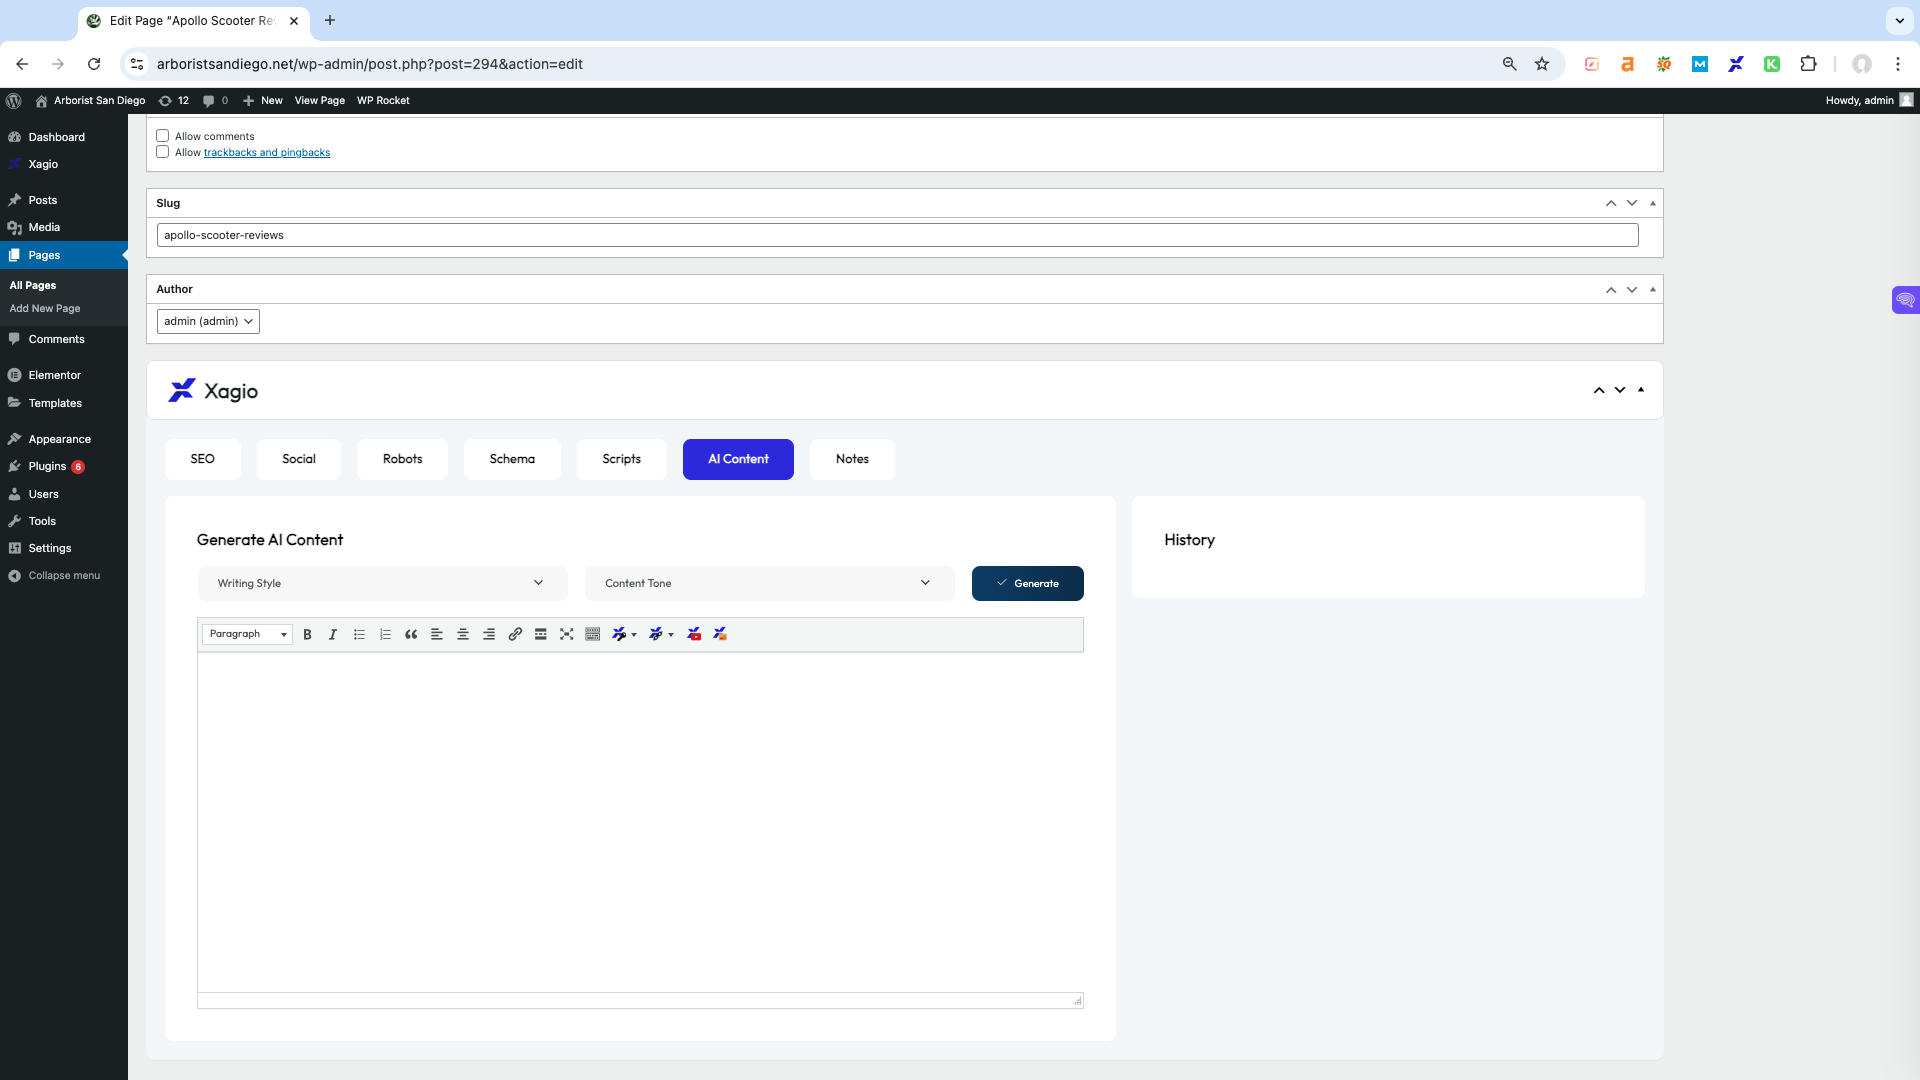Viewport: 1920px width, 1080px height.
Task: Click New in admin bar
Action: (x=263, y=100)
